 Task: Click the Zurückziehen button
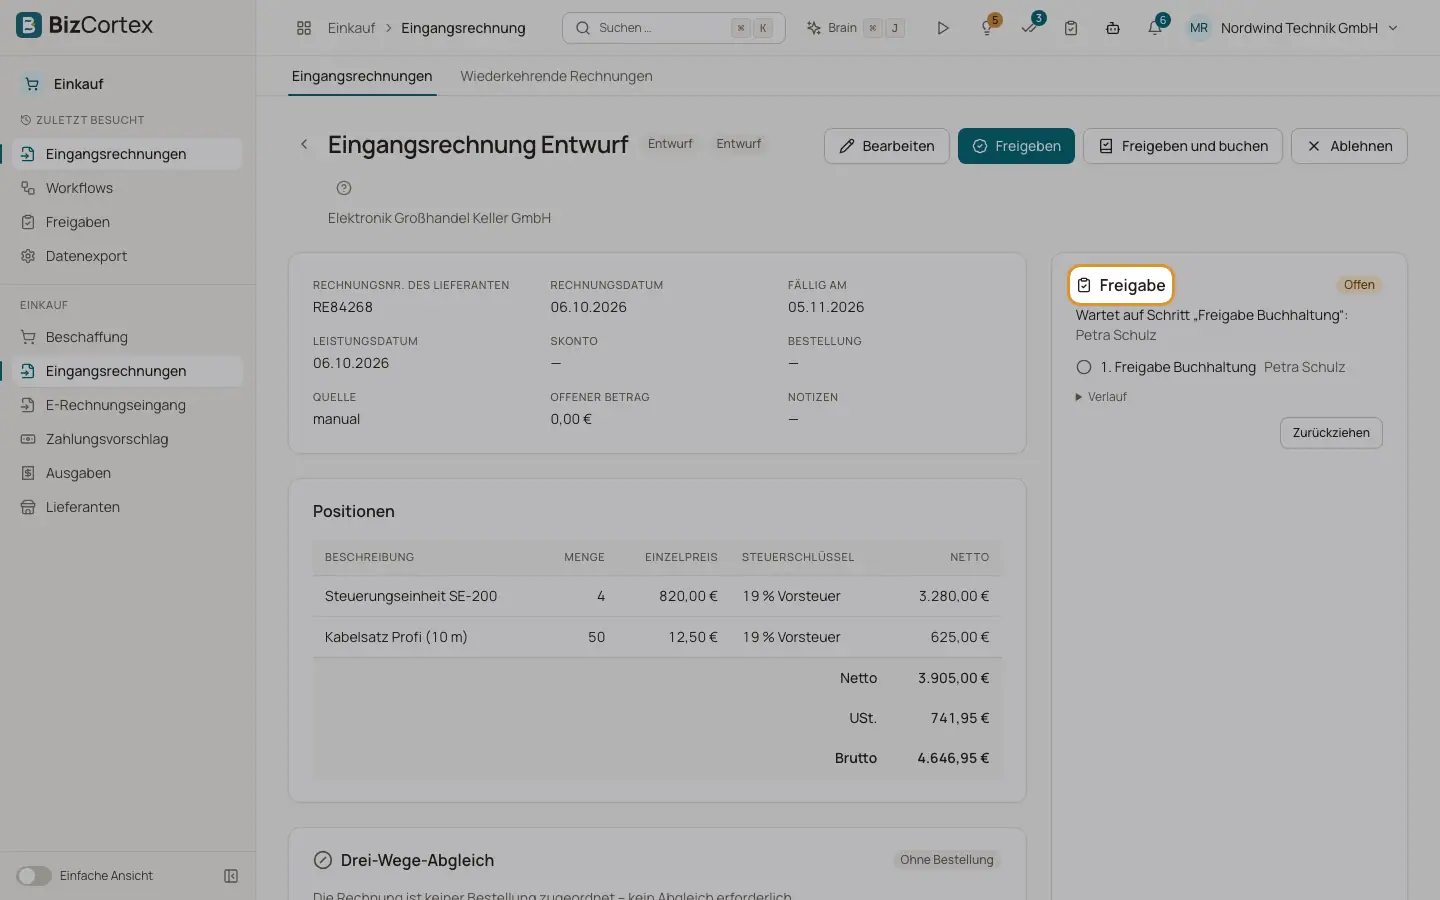(x=1331, y=433)
